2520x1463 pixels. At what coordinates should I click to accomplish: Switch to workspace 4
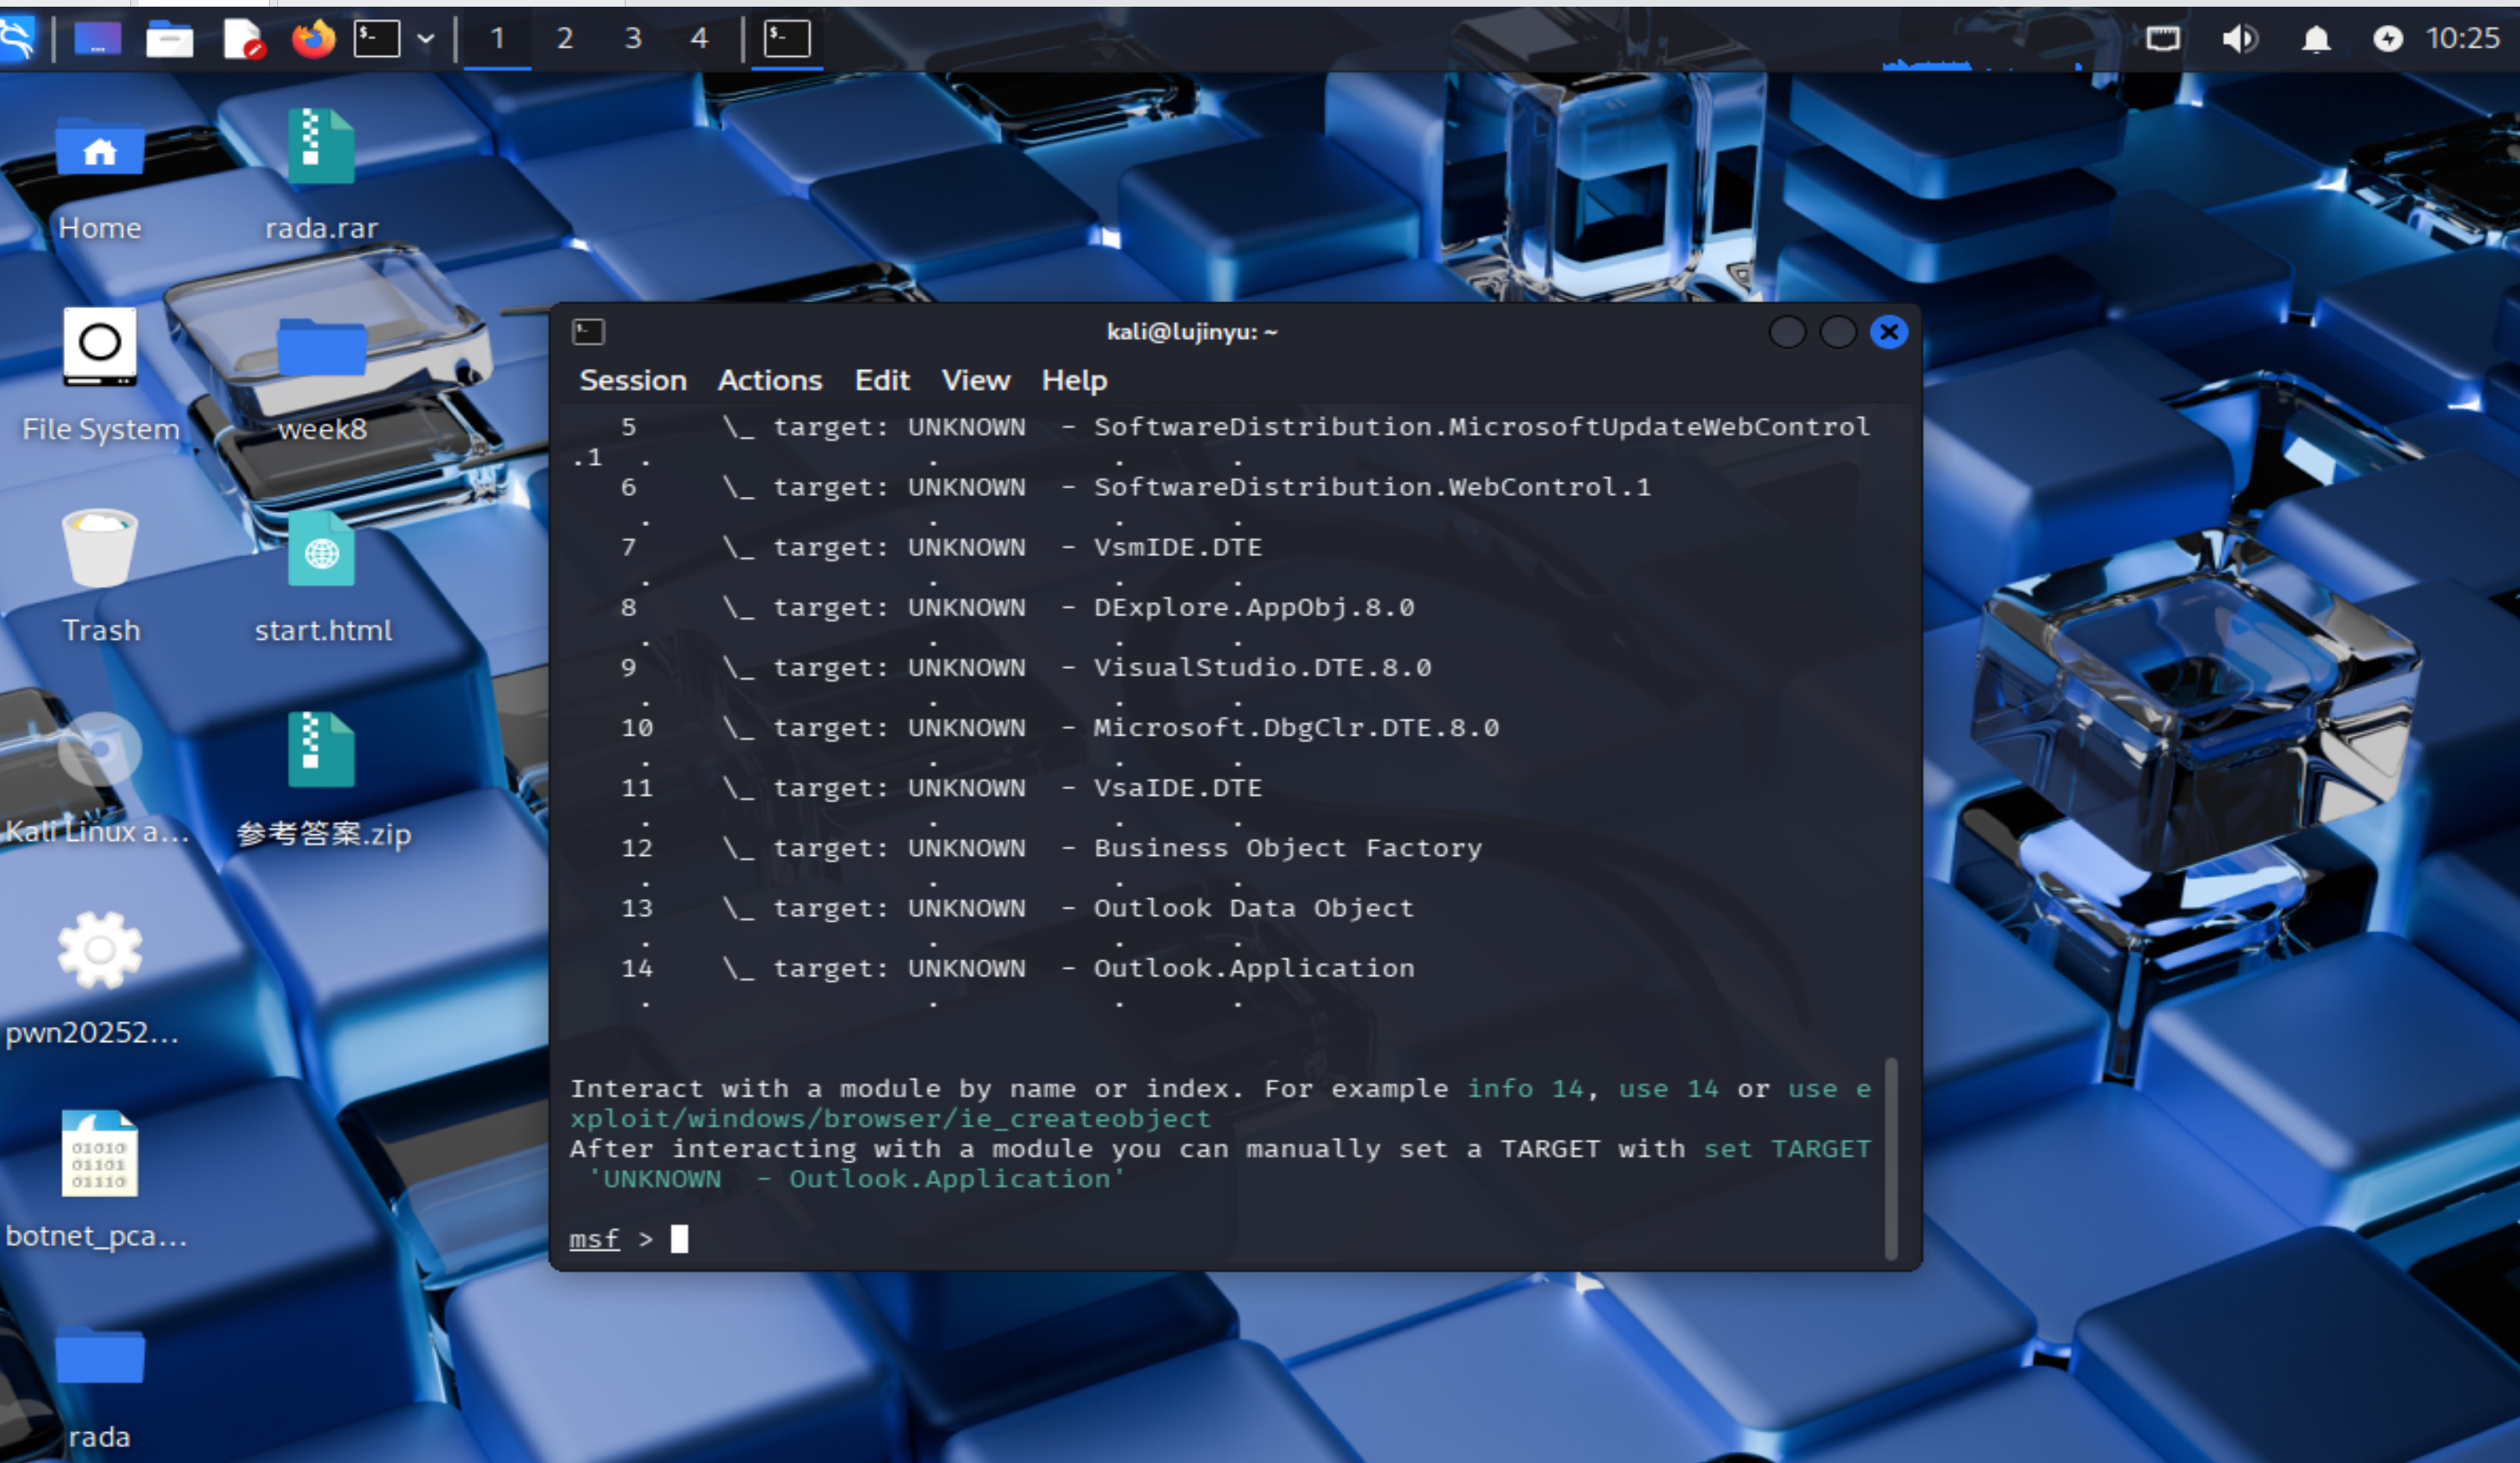[700, 39]
